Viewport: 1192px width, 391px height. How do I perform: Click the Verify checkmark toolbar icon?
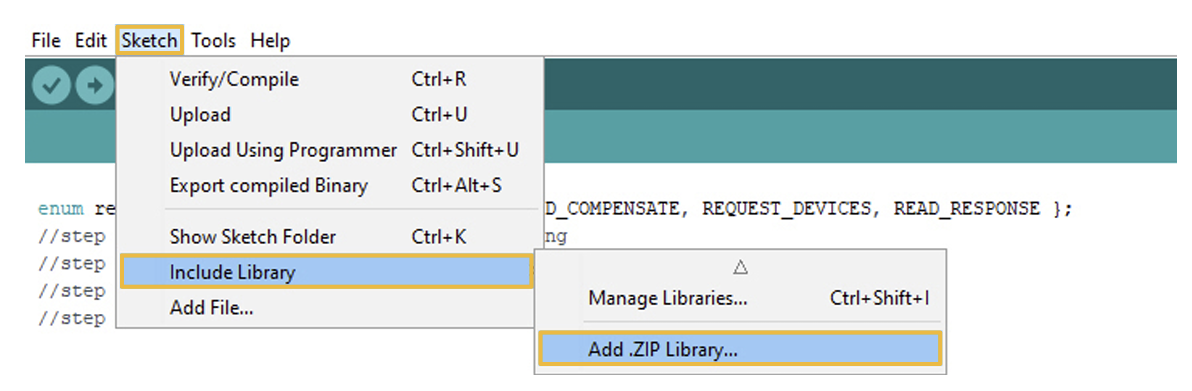click(x=51, y=85)
